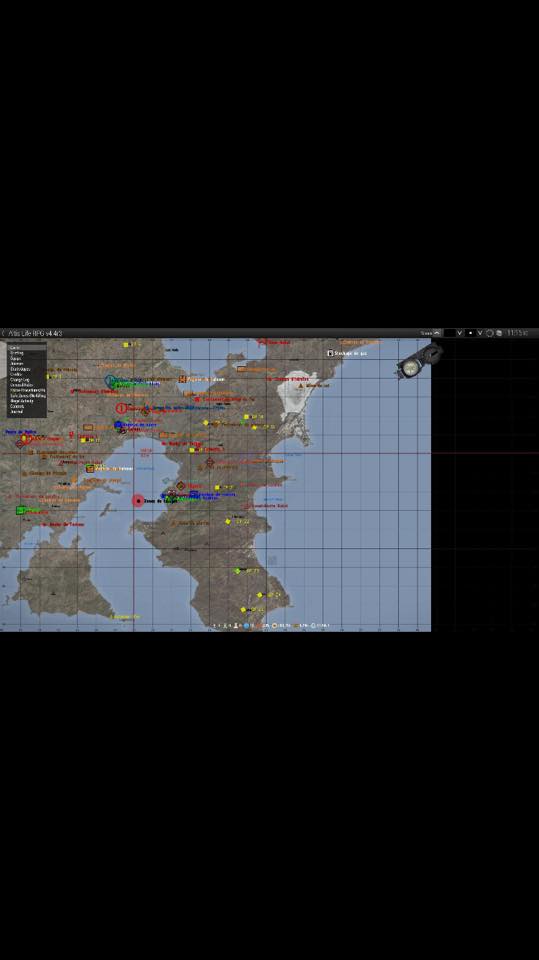Click the red circle marker numbered 1
539x960 pixels.
(121, 408)
